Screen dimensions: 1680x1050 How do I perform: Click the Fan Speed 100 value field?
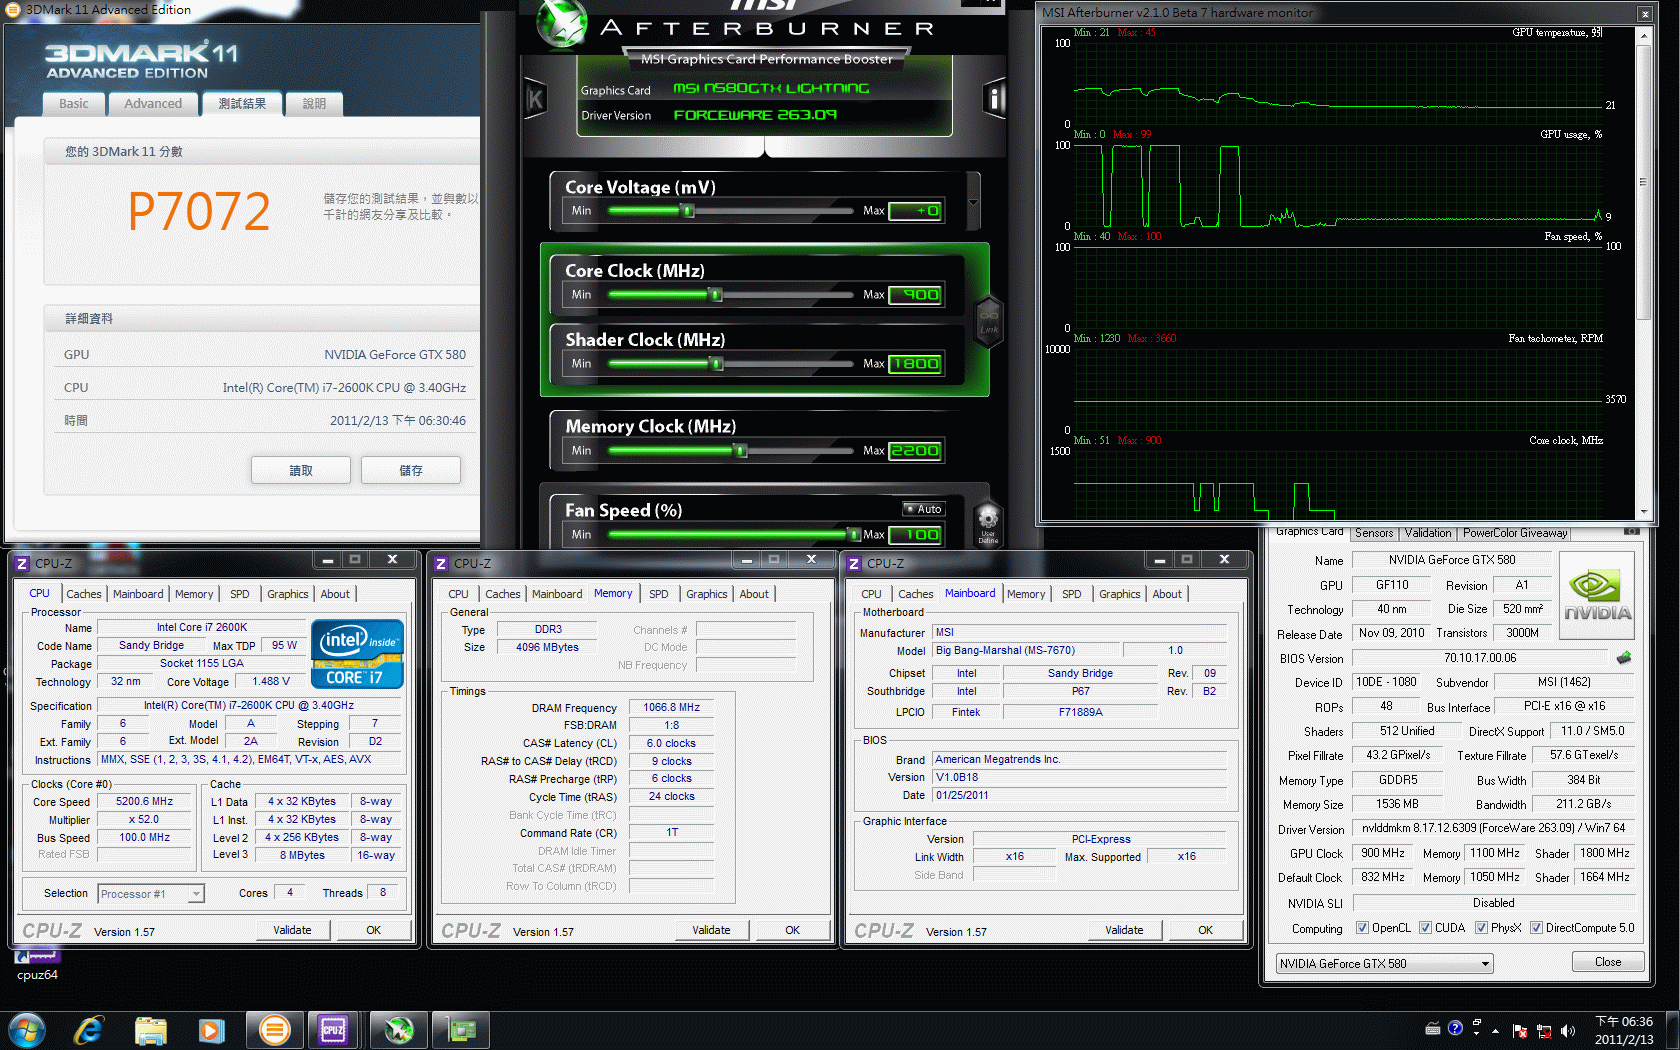(915, 534)
